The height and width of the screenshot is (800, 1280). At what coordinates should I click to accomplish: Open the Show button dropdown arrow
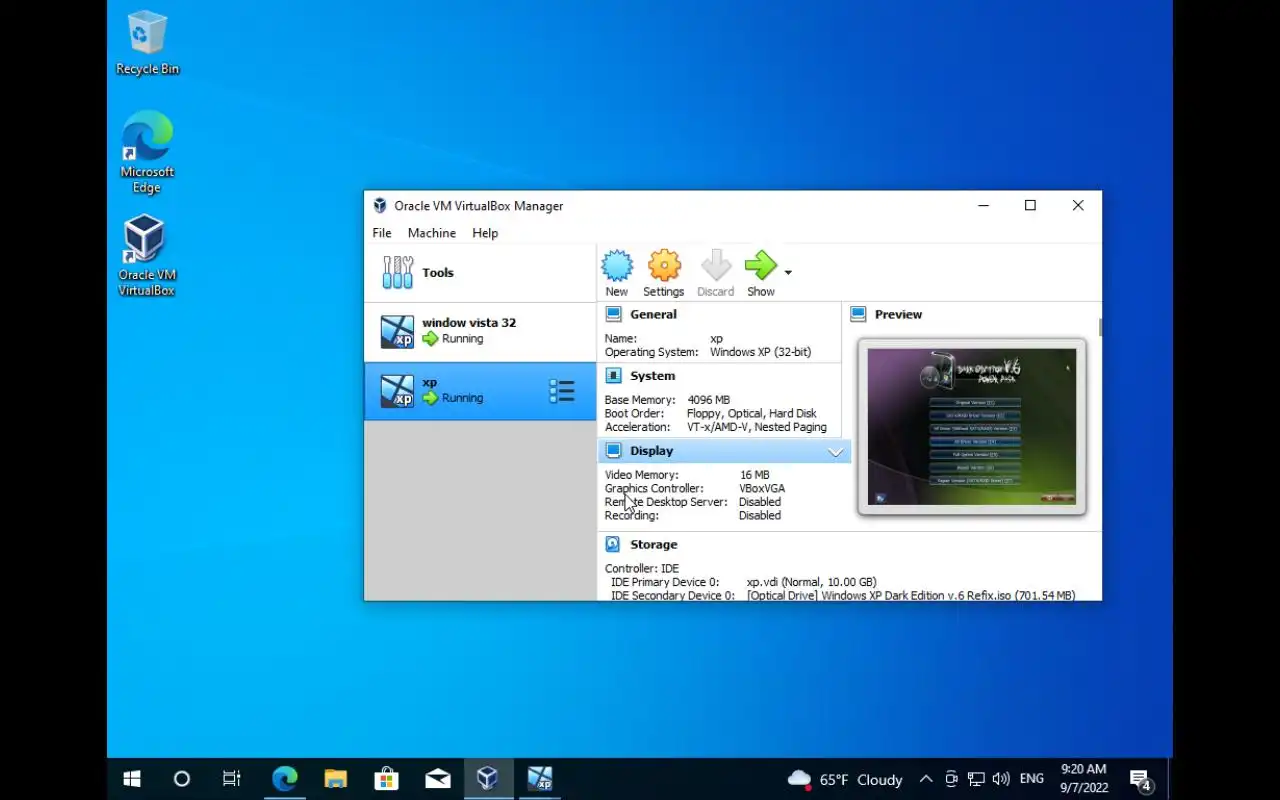click(x=788, y=272)
